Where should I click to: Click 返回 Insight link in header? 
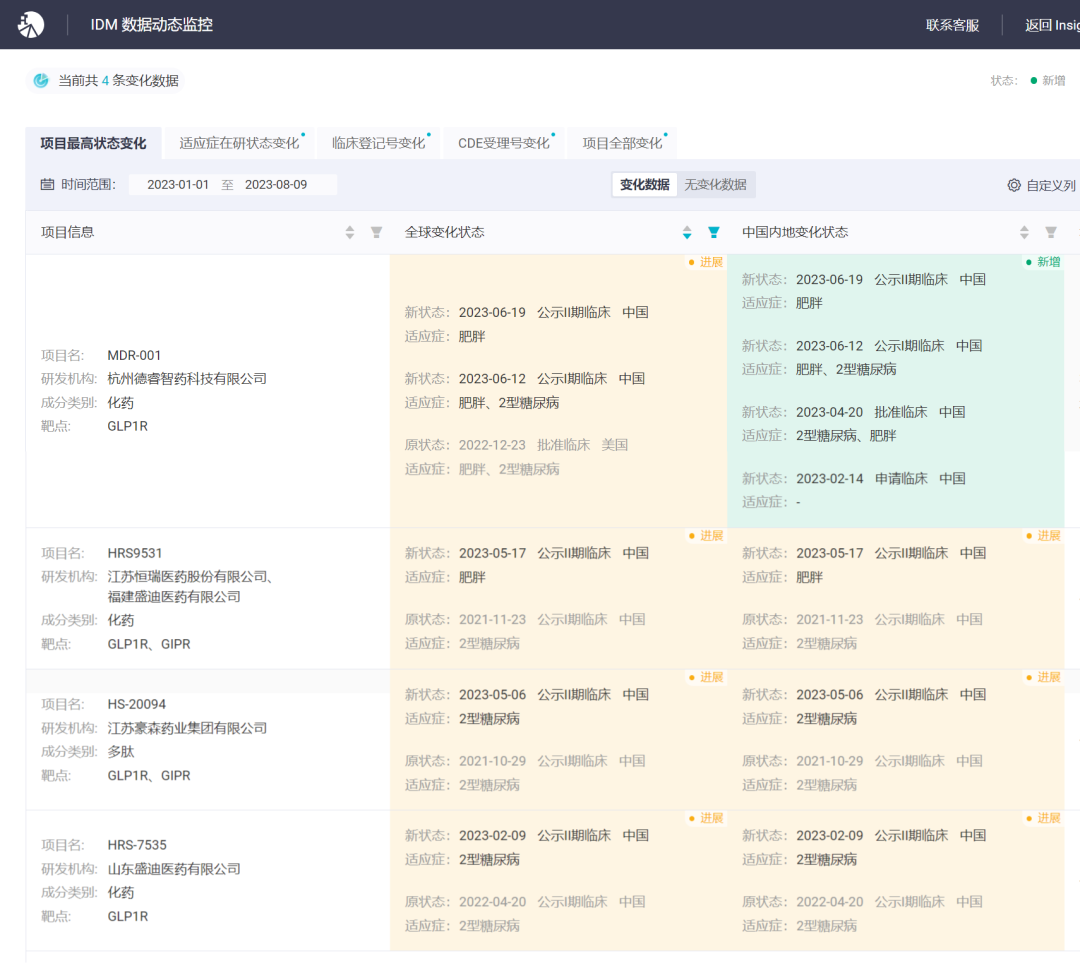pyautogui.click(x=1052, y=25)
